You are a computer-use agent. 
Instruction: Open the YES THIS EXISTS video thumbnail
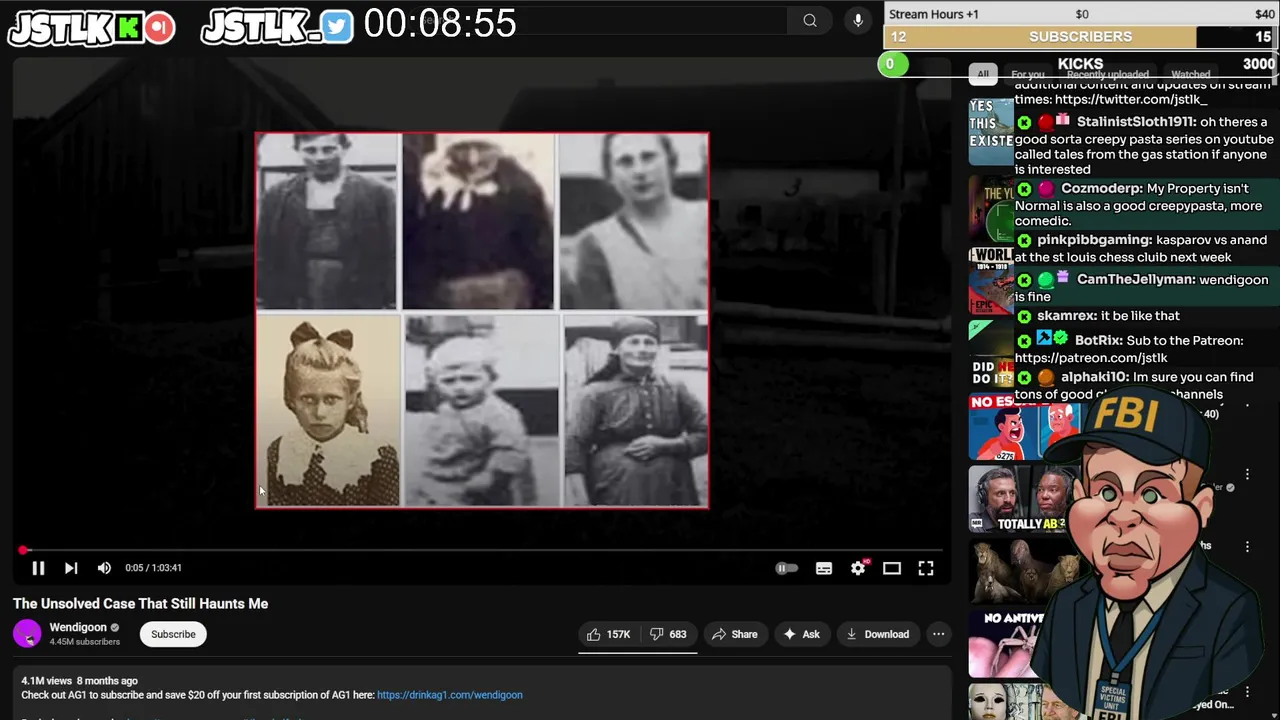[991, 131]
